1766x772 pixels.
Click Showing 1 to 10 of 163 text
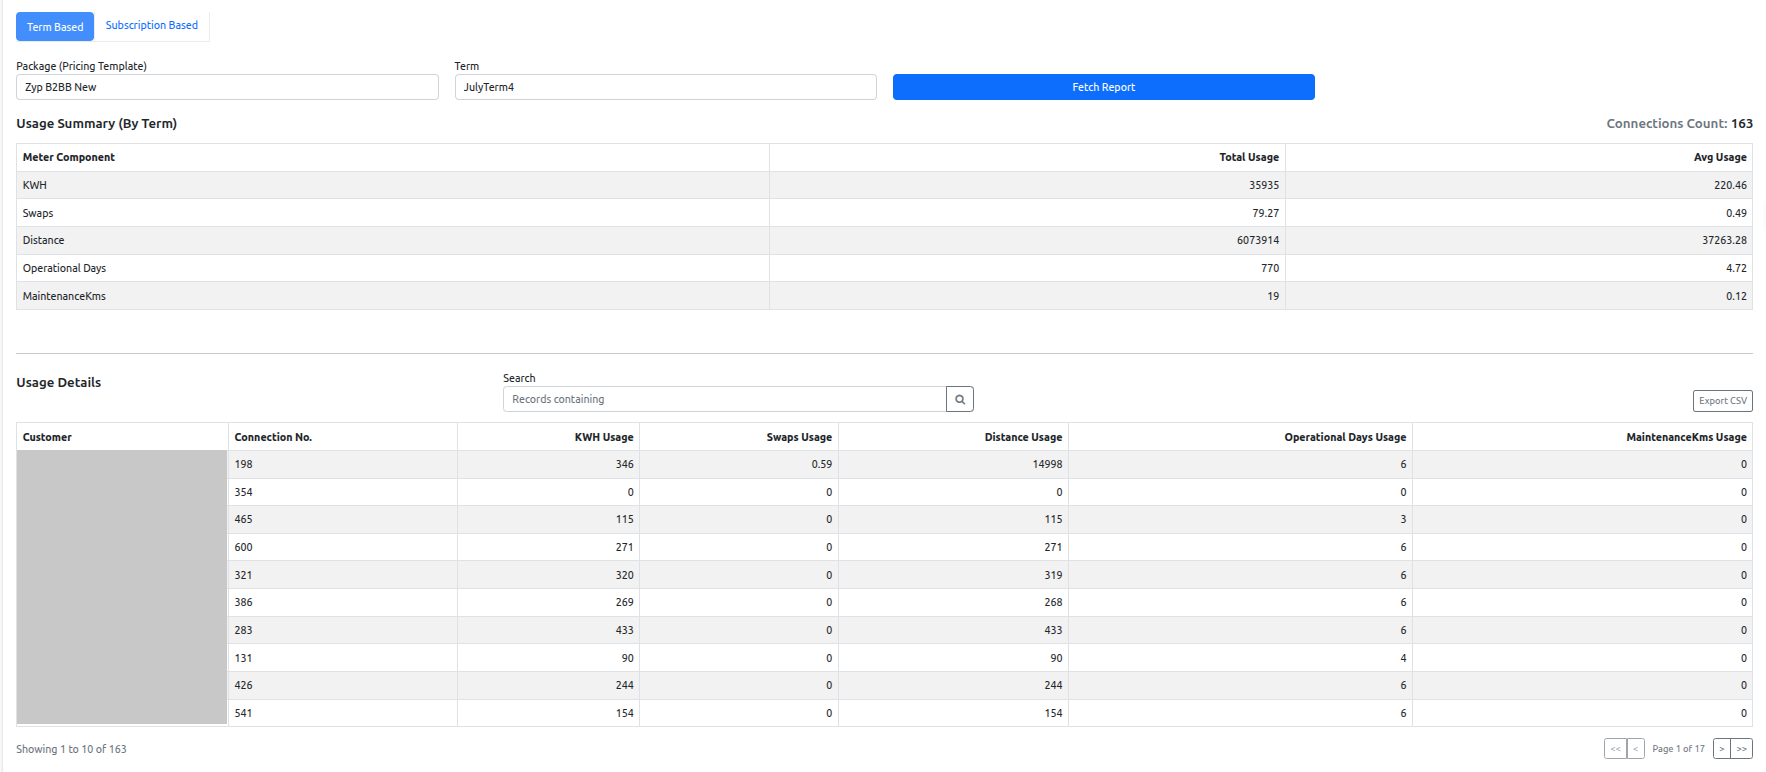coord(71,749)
